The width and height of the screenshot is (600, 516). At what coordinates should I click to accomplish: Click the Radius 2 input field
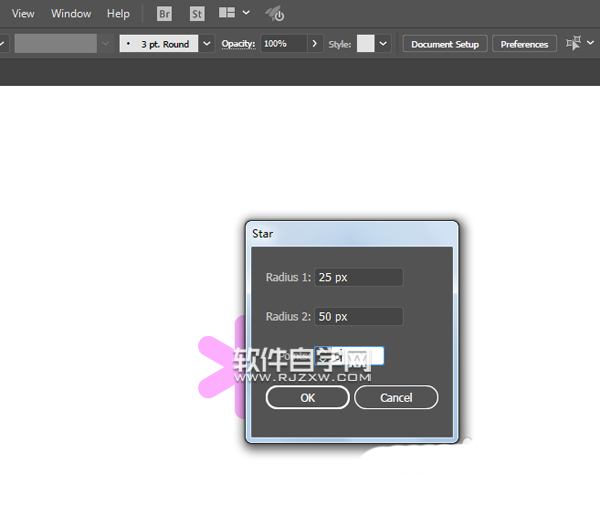tap(359, 317)
